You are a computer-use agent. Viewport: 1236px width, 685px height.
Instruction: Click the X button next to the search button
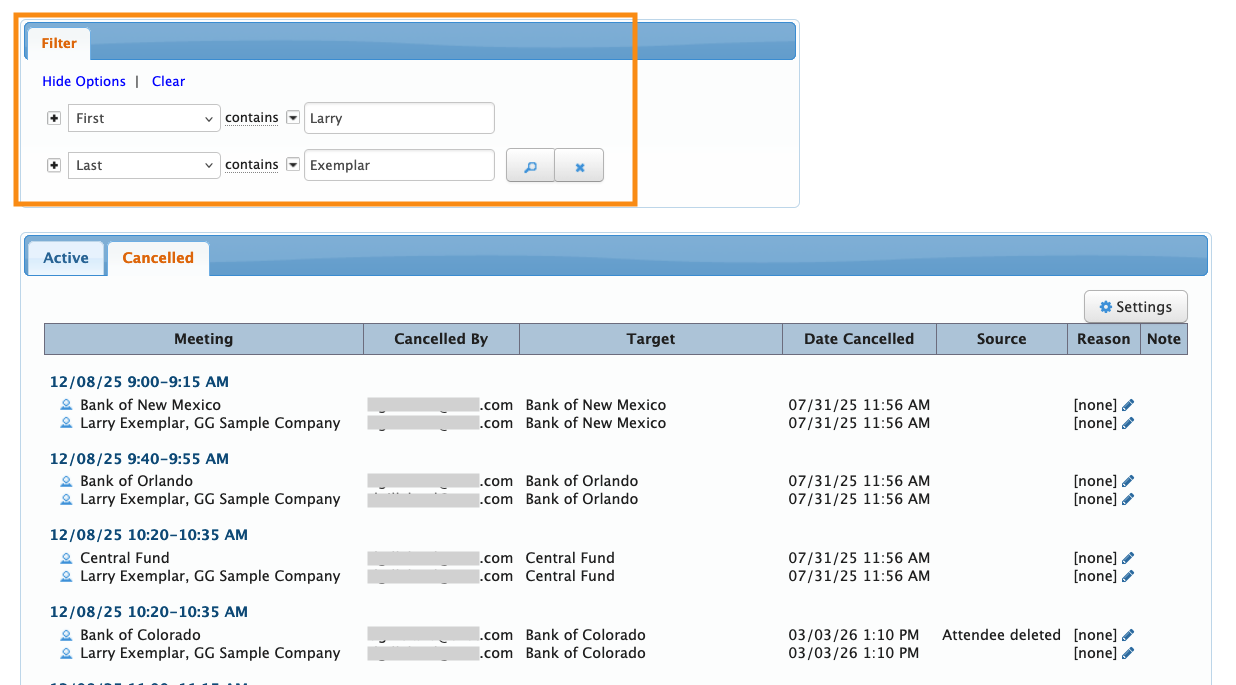pyautogui.click(x=579, y=166)
